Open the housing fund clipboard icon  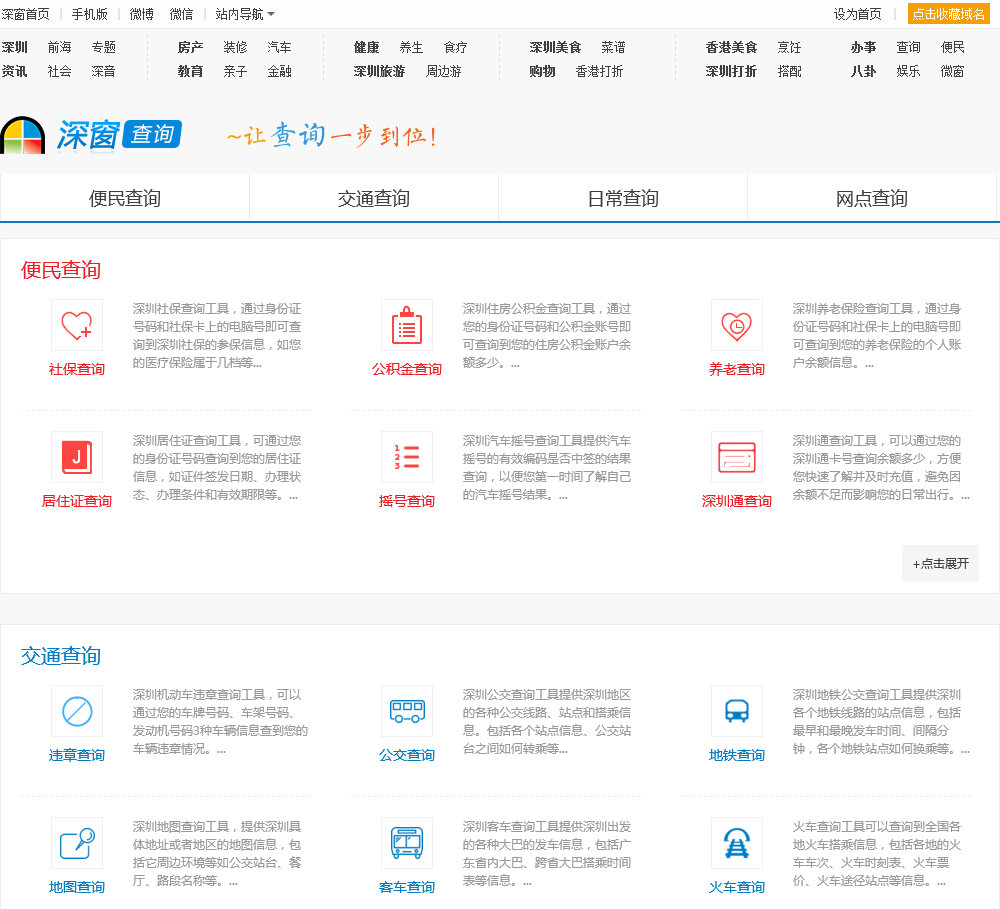(407, 326)
